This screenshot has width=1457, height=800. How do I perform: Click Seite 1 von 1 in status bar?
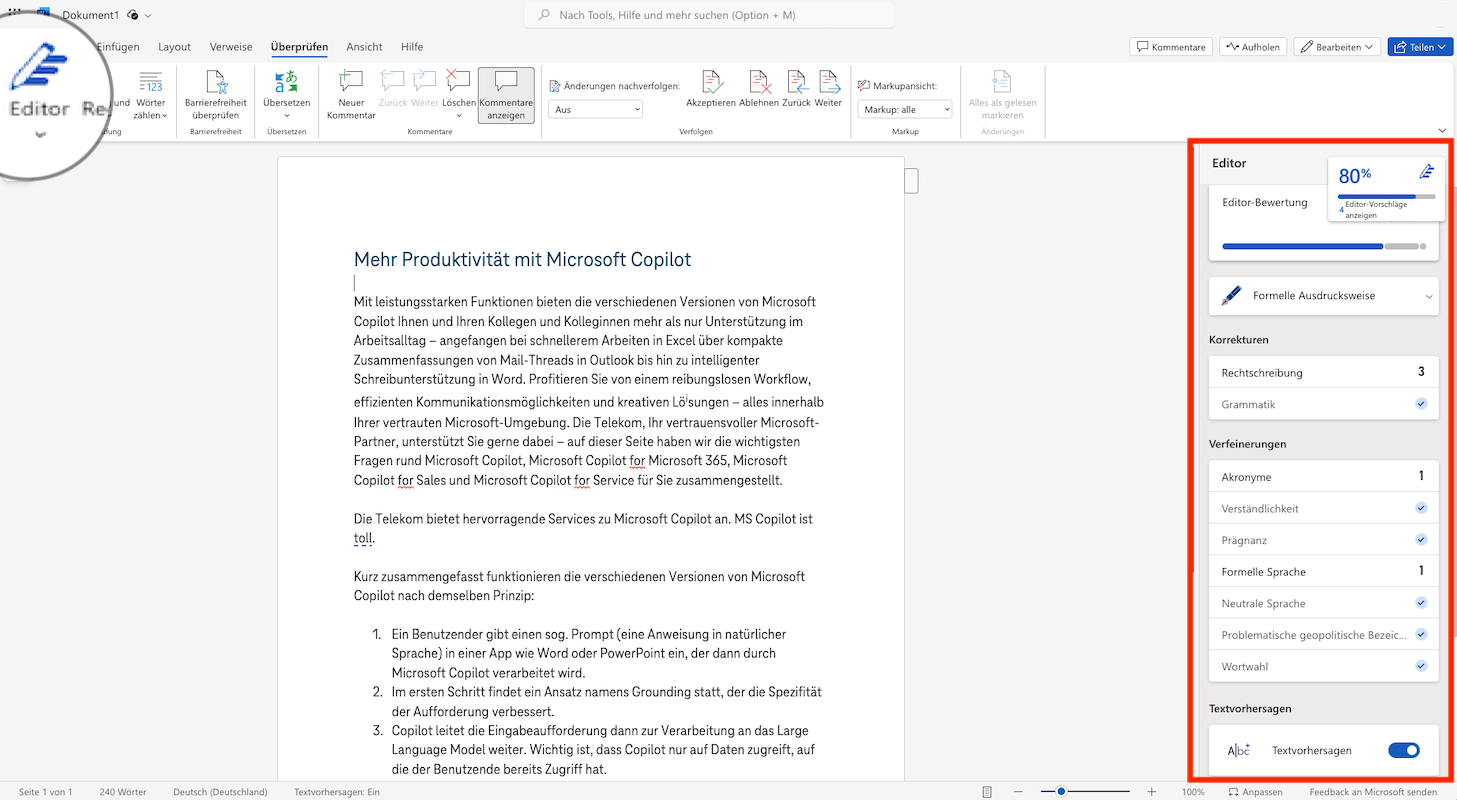tap(46, 792)
